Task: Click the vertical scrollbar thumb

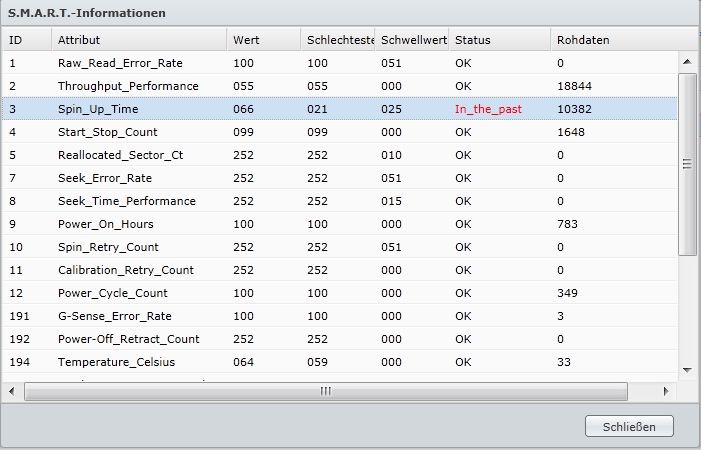Action: click(687, 164)
